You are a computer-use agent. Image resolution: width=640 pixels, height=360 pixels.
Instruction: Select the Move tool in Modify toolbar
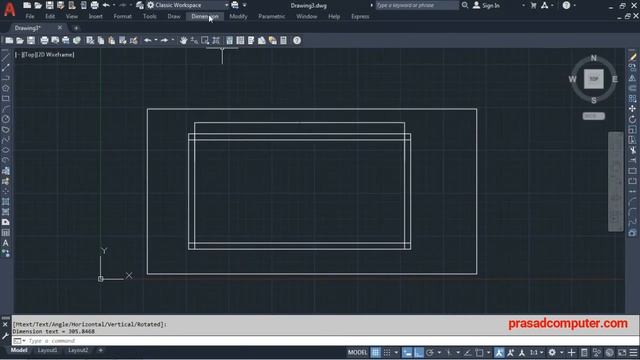point(632,109)
